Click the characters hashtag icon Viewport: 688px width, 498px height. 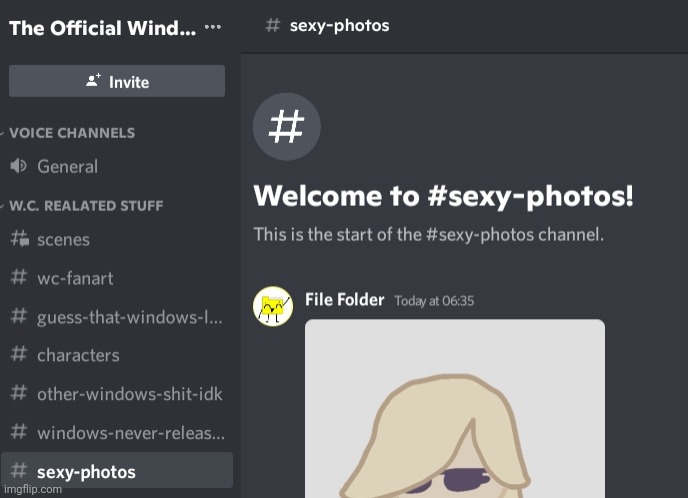click(19, 354)
